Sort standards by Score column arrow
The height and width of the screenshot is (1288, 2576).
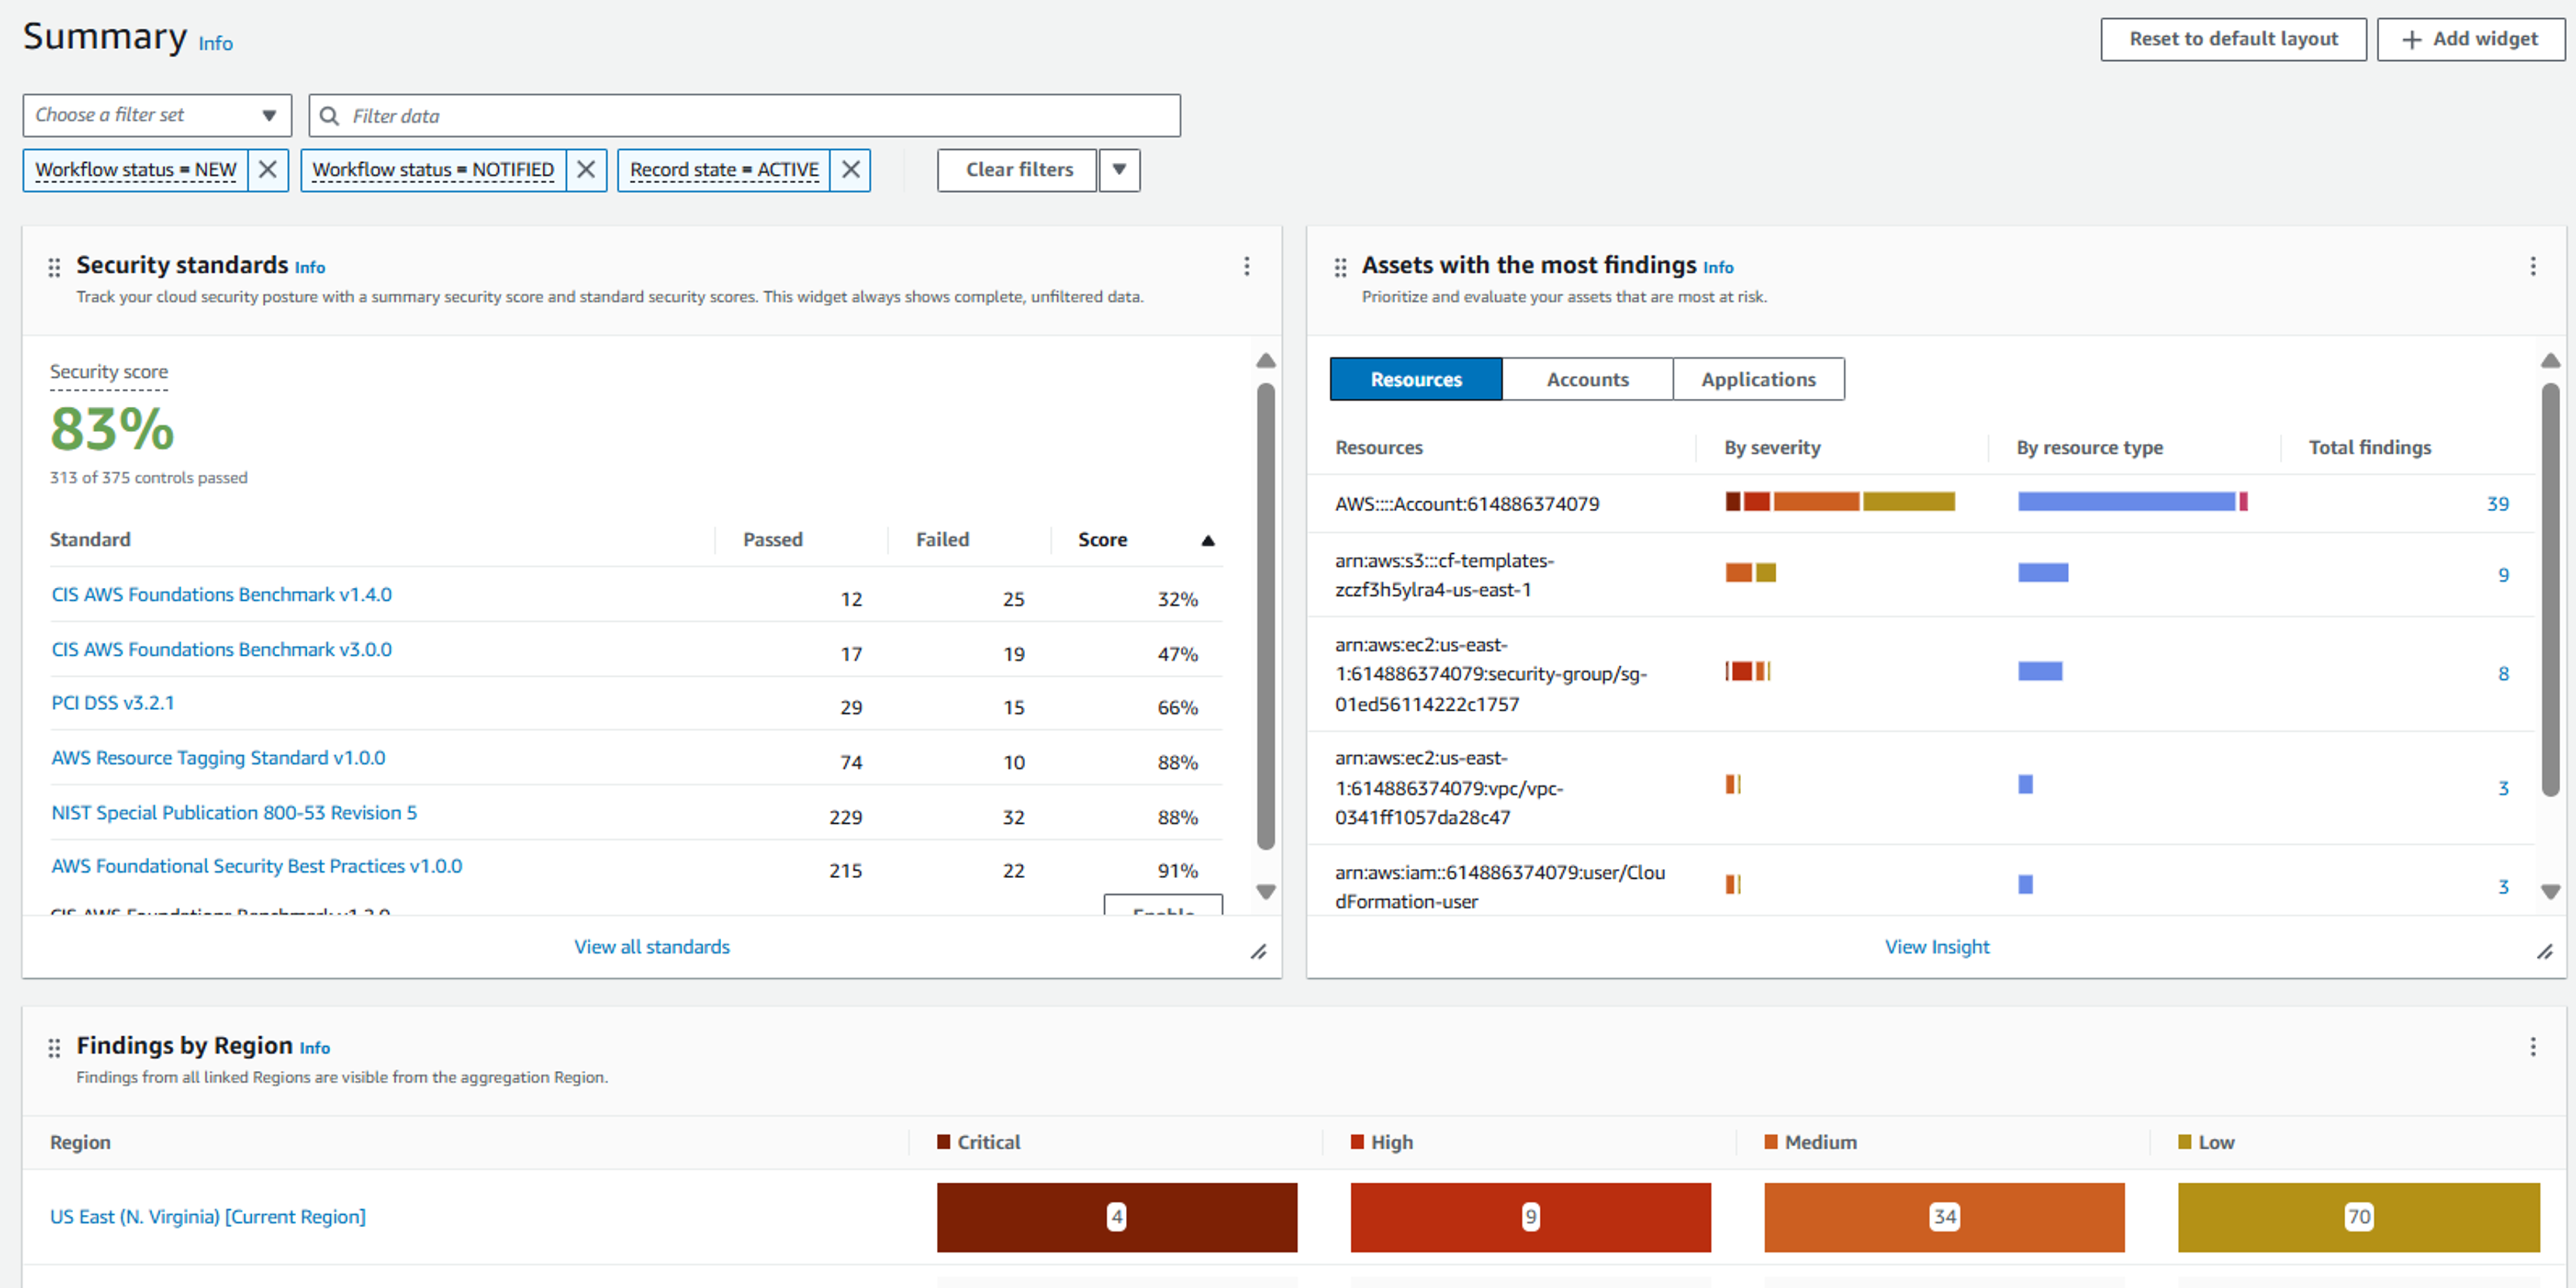point(1207,540)
